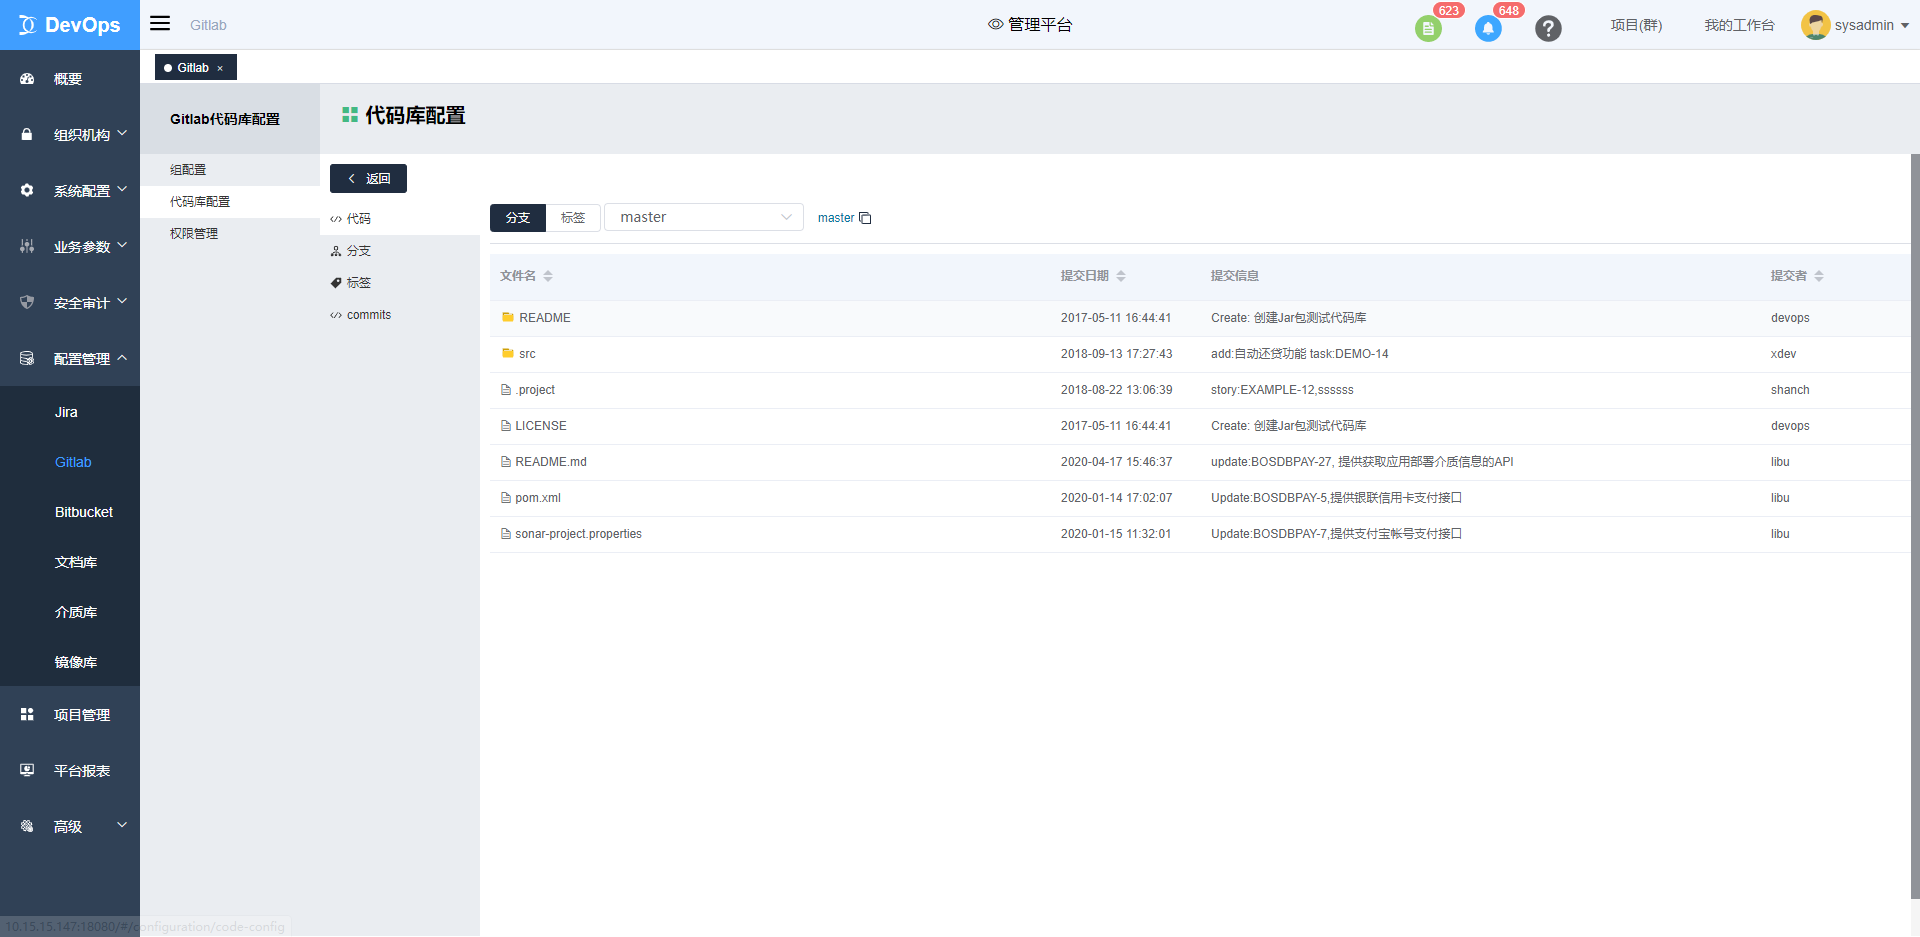Sort by 提交者 column arrows
This screenshot has width=1920, height=937.
tap(1819, 276)
